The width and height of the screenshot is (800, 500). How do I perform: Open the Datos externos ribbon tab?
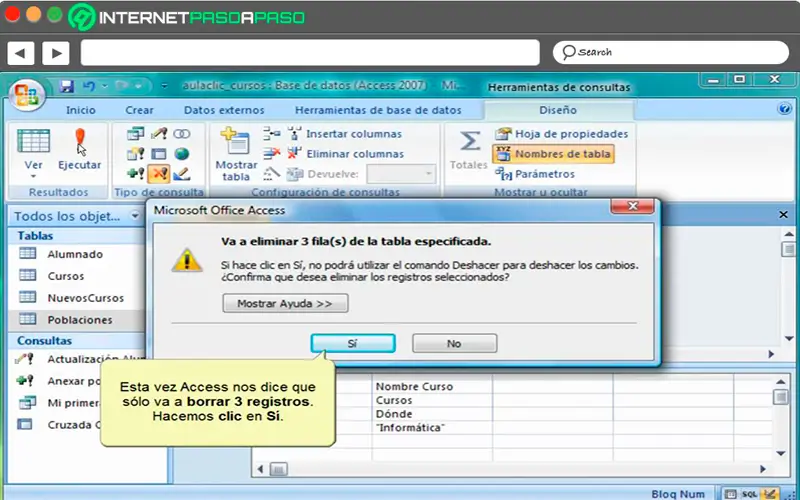pyautogui.click(x=224, y=110)
